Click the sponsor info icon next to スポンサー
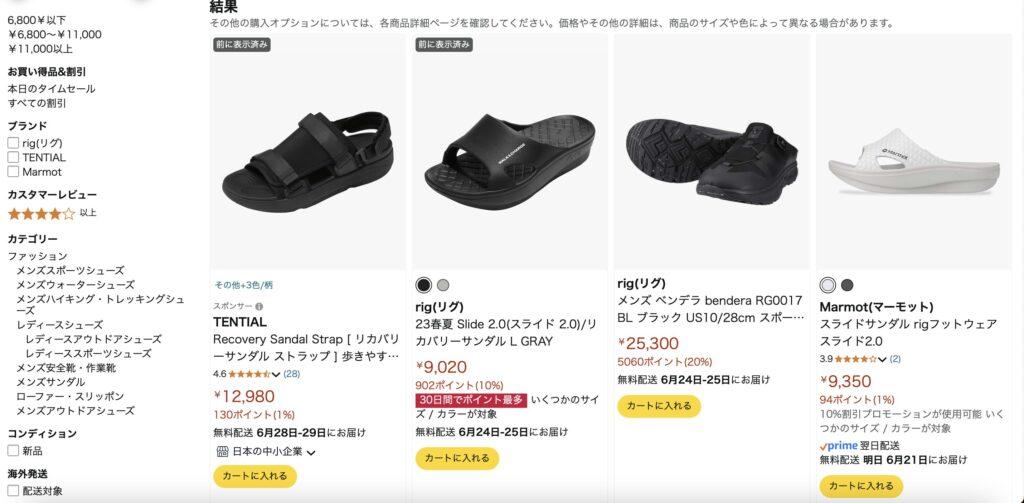This screenshot has width=1024, height=503. pos(259,306)
